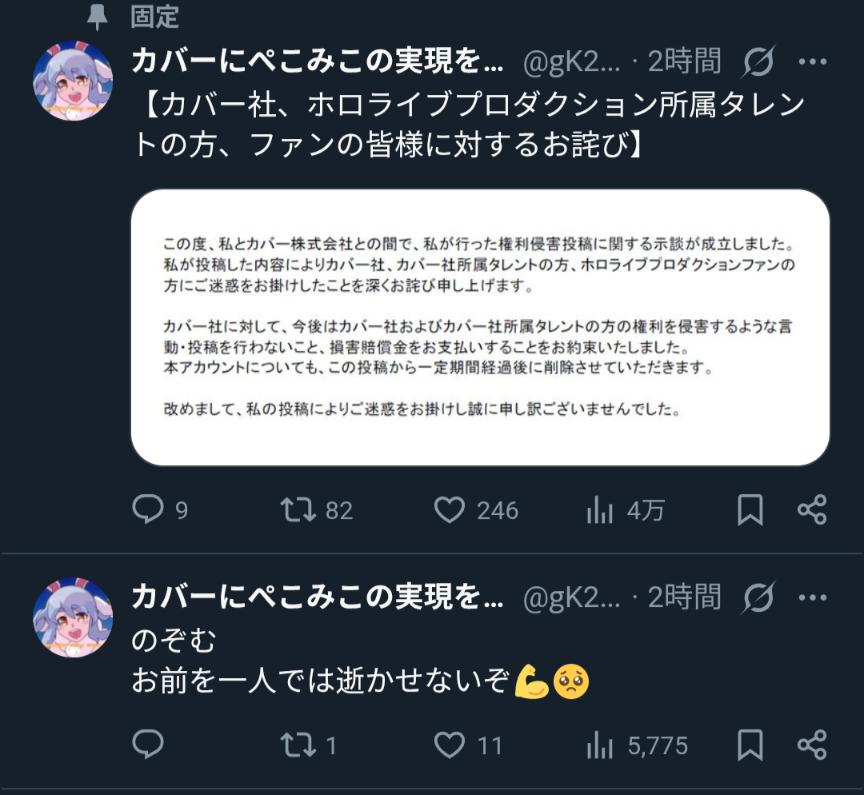Bookmark the のぞむ post

(x=750, y=744)
